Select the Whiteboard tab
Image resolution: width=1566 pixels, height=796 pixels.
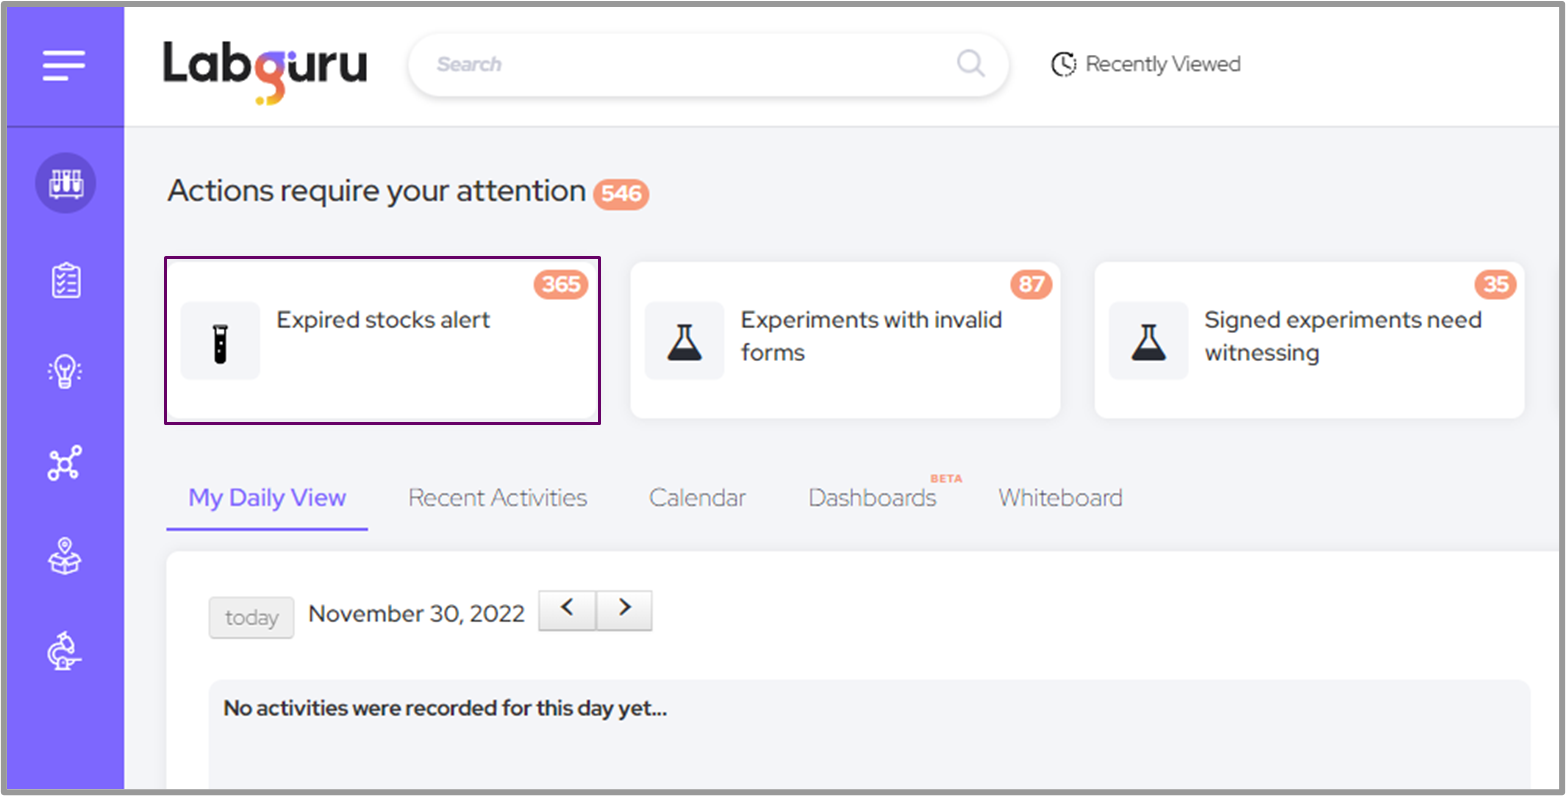1060,498
